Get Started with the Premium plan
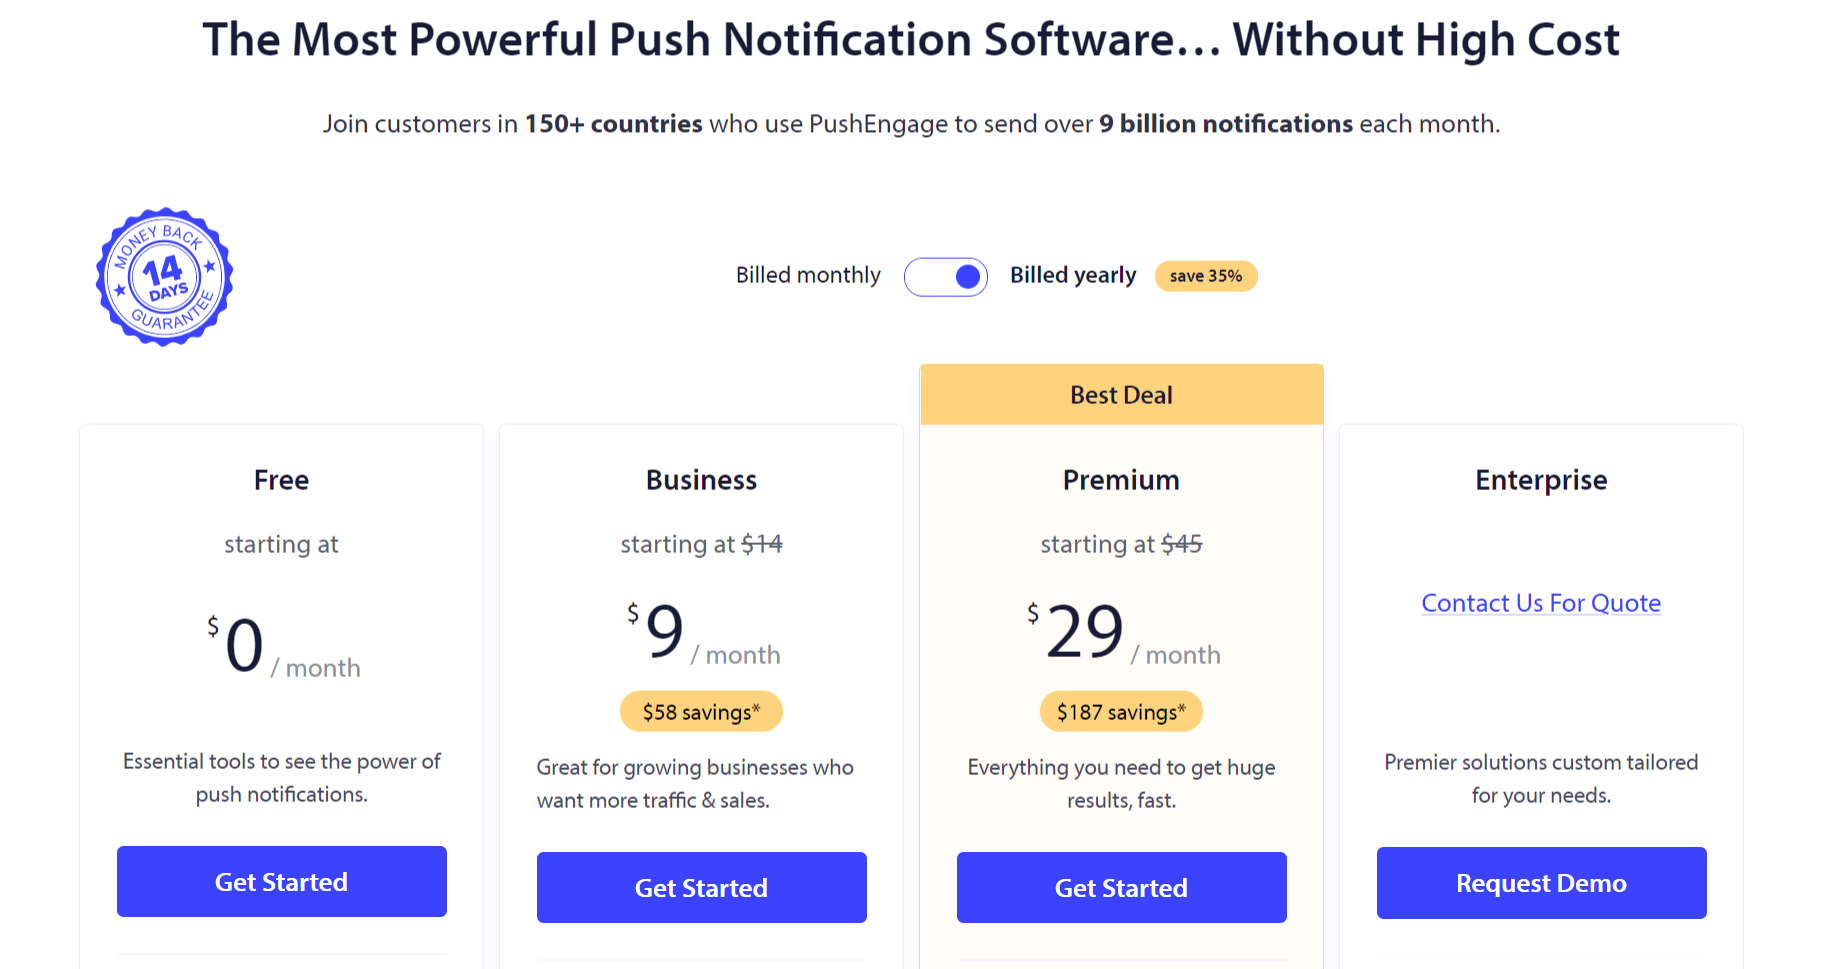 click(1121, 887)
